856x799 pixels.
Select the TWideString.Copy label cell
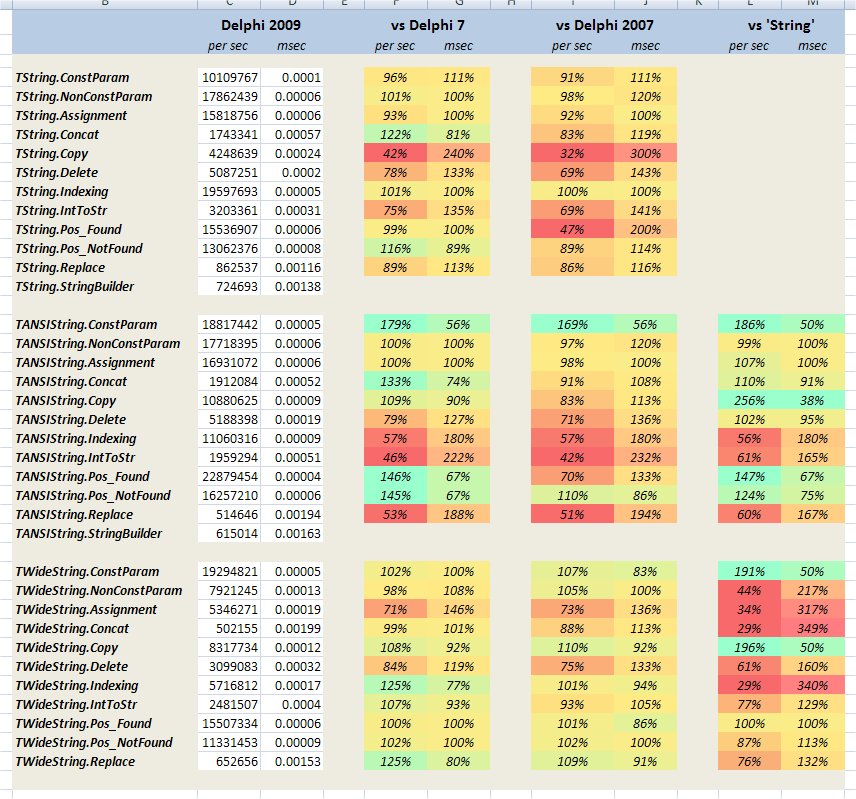tap(67, 647)
